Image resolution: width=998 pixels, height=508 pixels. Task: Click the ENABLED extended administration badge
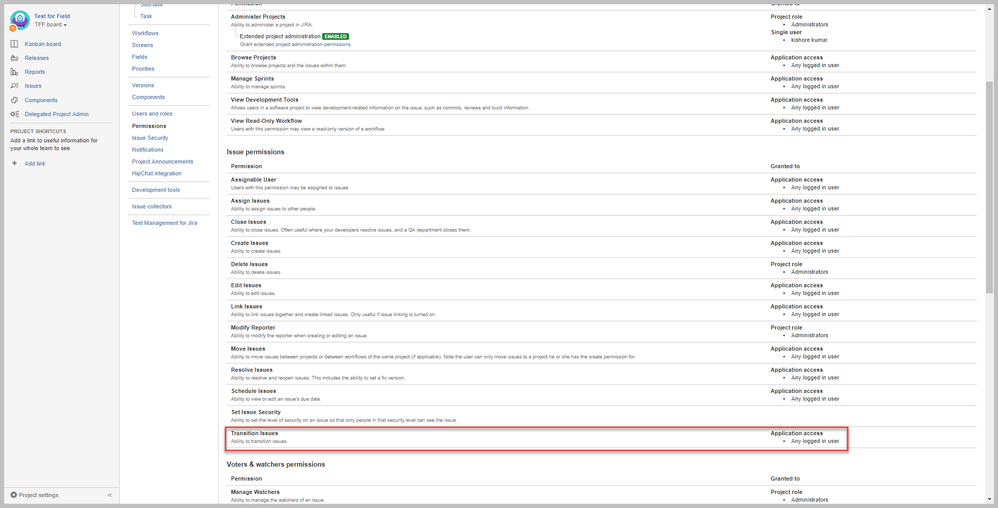click(x=335, y=36)
